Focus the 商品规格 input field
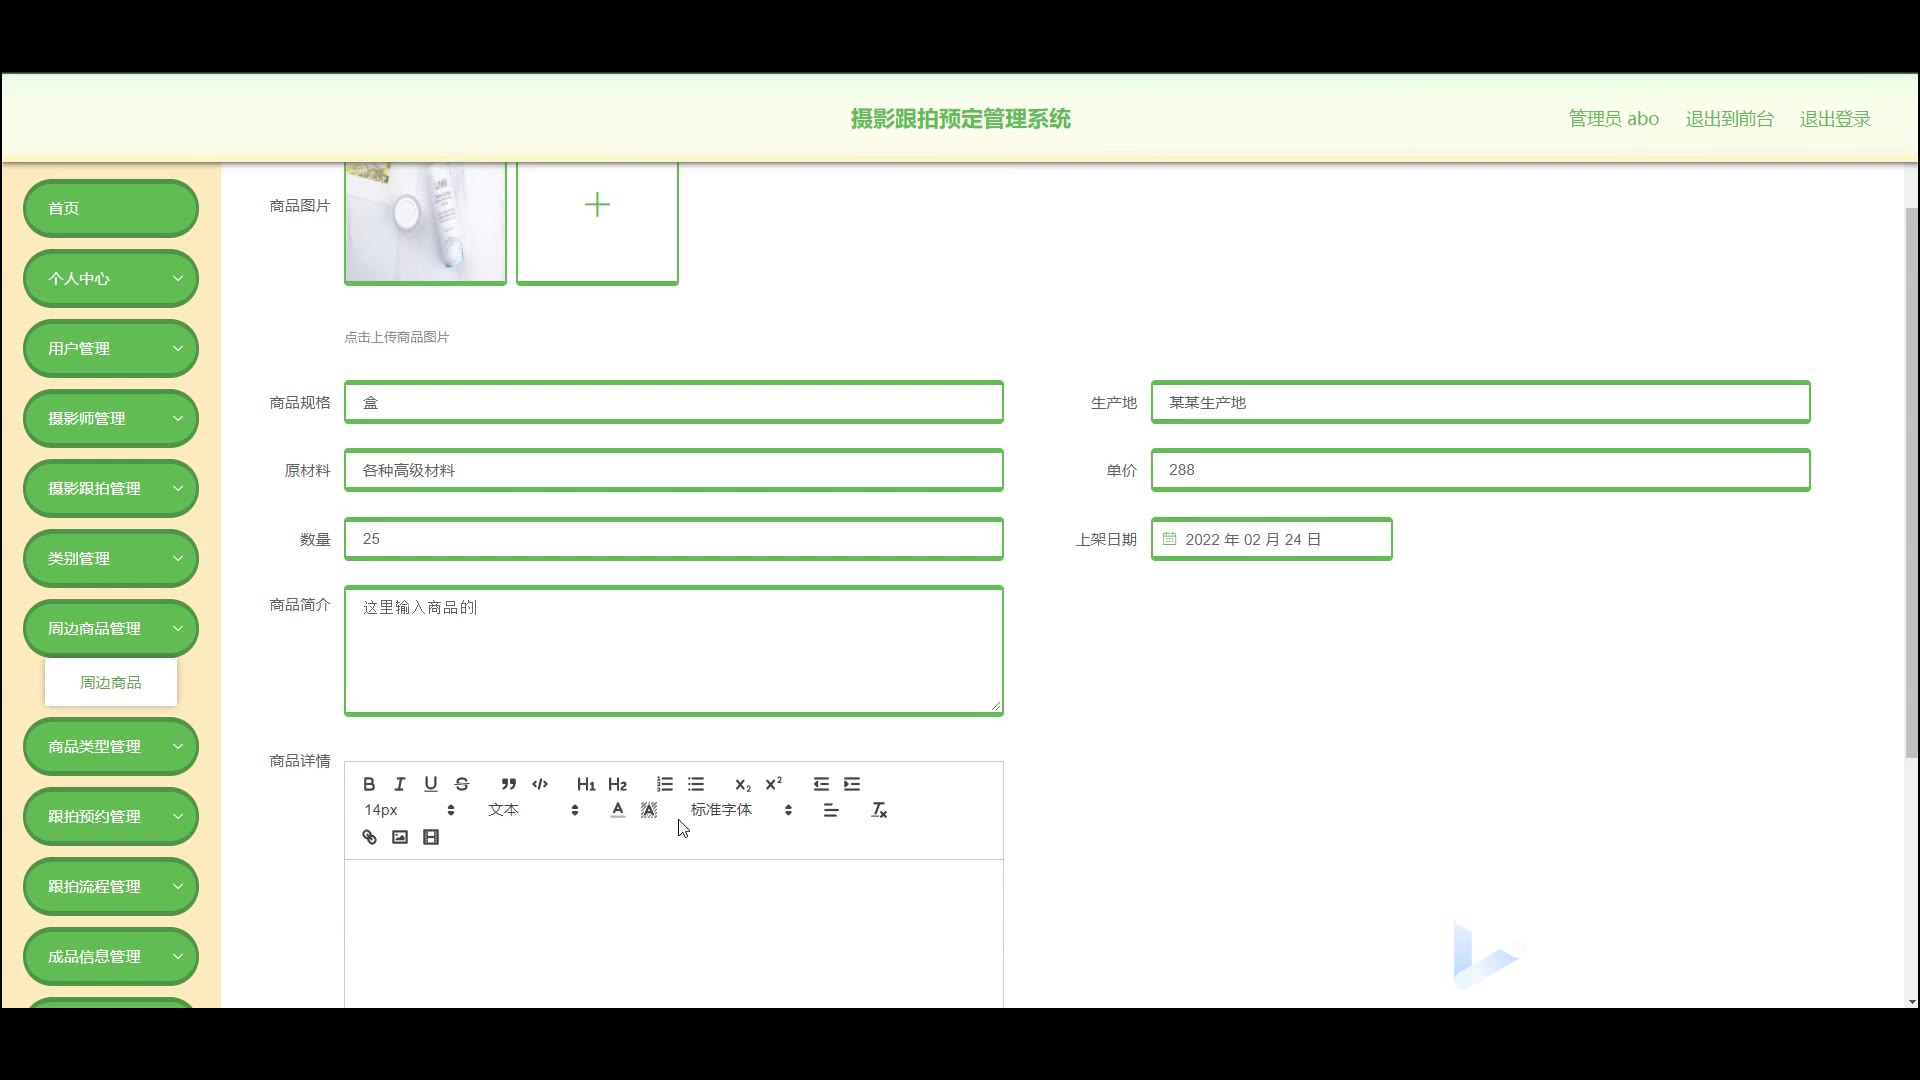1920x1080 pixels. (674, 402)
